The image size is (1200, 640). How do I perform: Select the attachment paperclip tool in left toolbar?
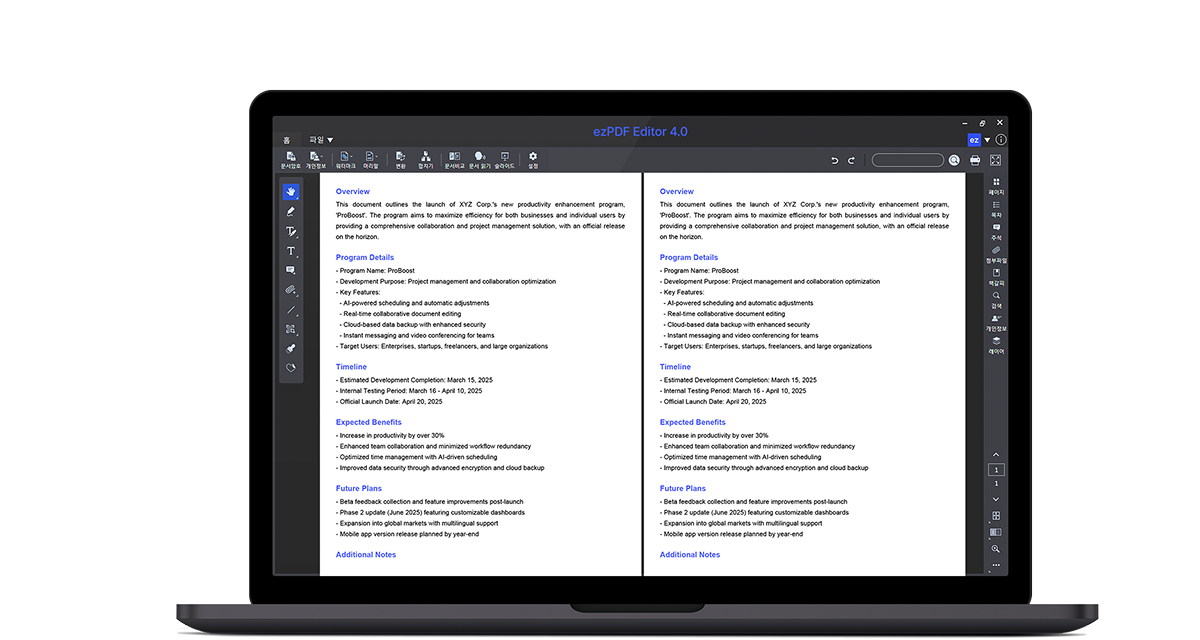(291, 290)
